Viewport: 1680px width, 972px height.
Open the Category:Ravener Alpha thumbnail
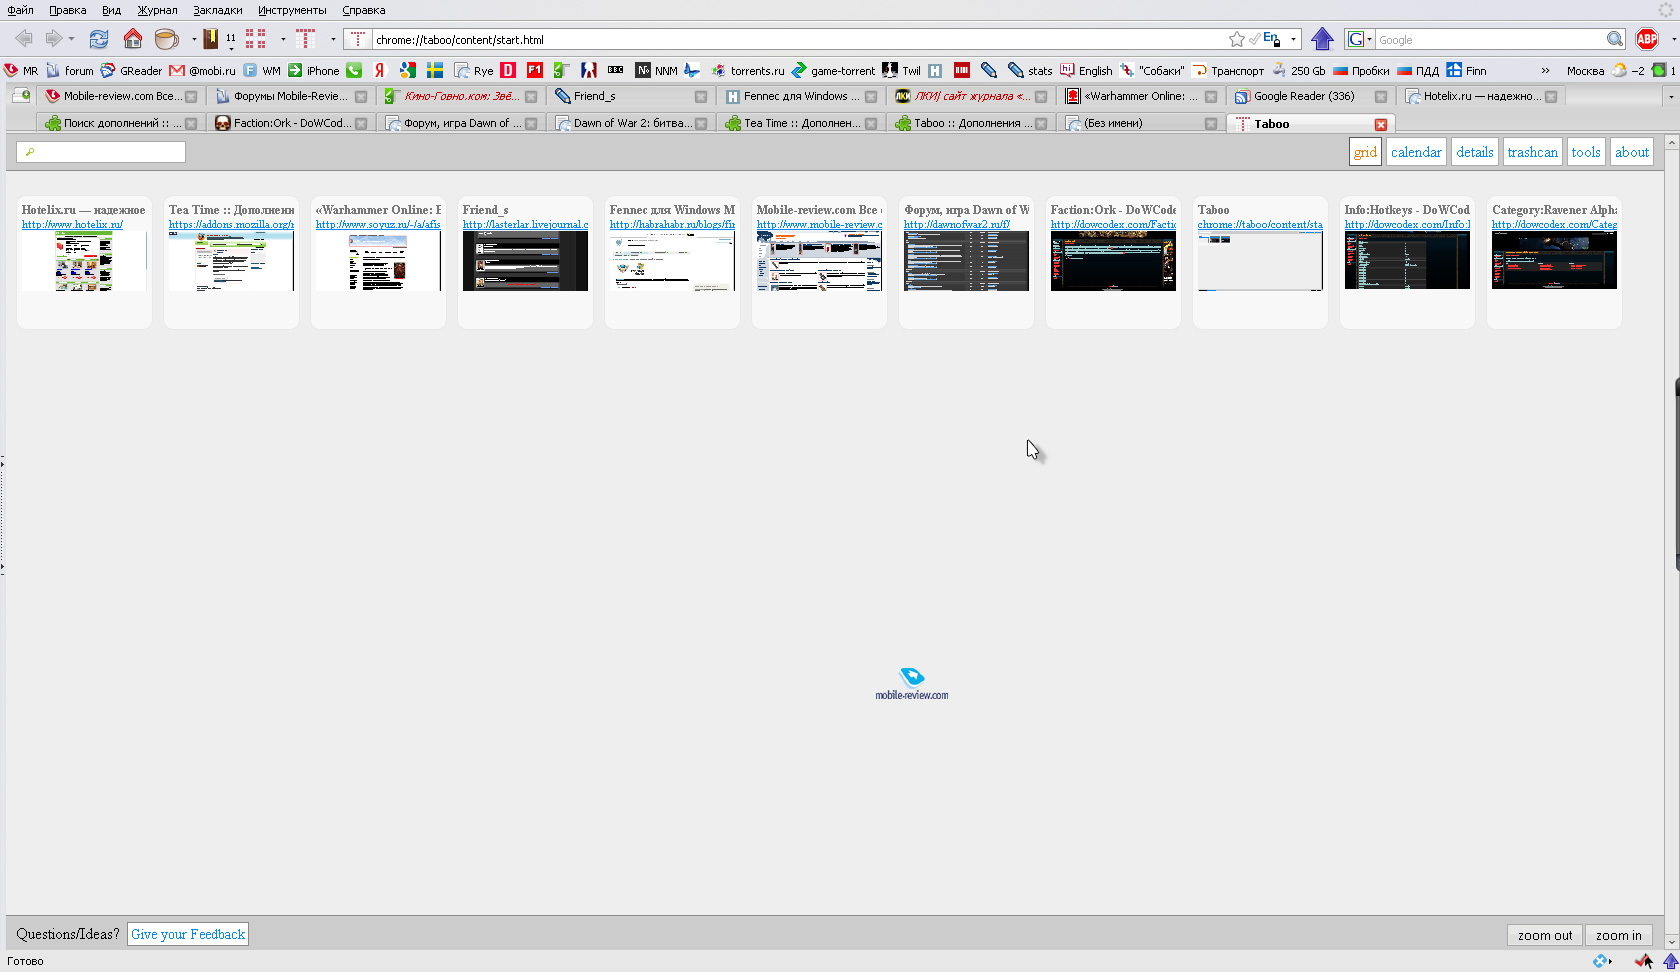(1554, 260)
